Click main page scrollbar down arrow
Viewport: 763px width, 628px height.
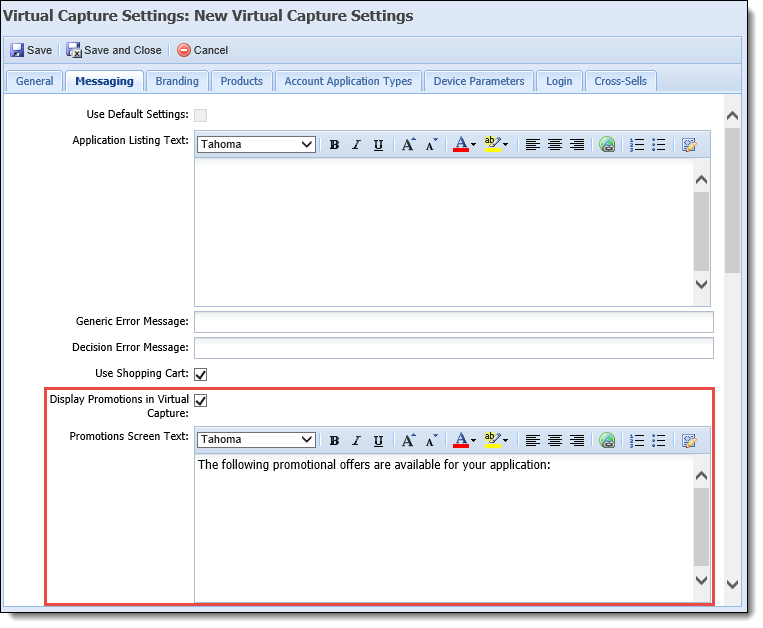coord(732,584)
